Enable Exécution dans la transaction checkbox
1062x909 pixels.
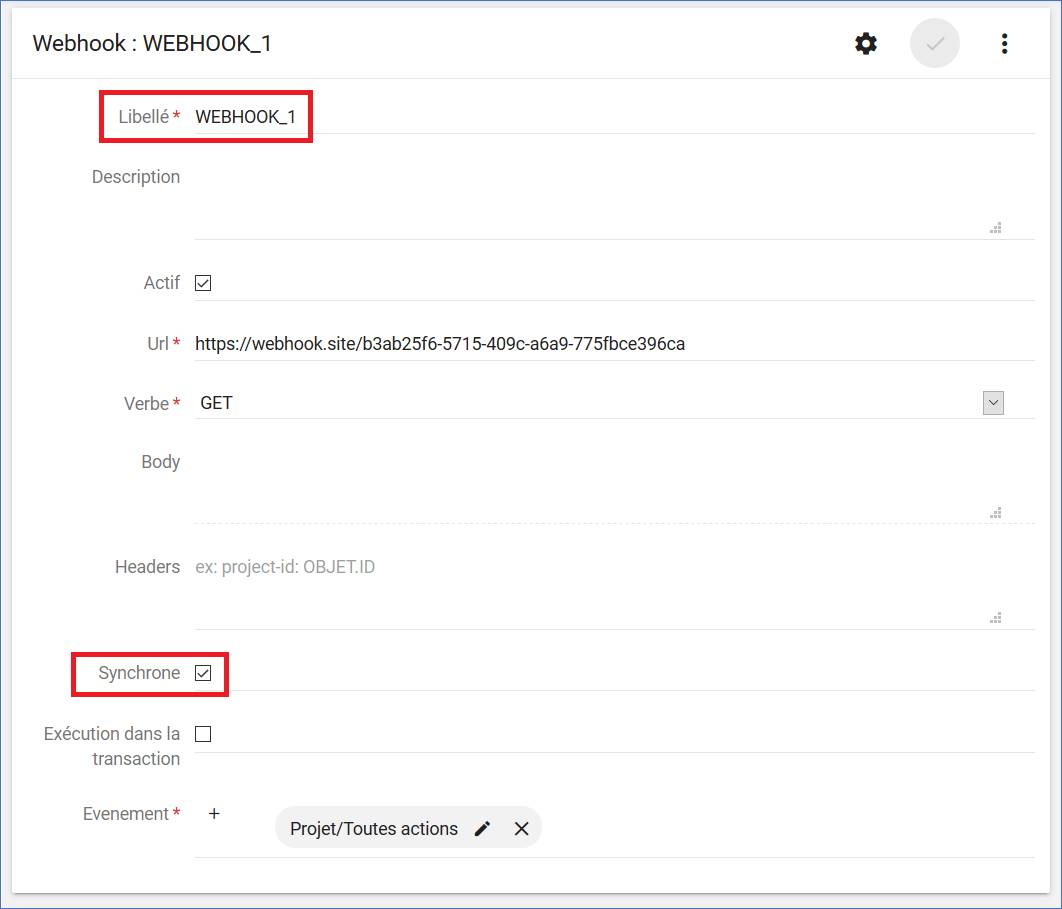203,734
